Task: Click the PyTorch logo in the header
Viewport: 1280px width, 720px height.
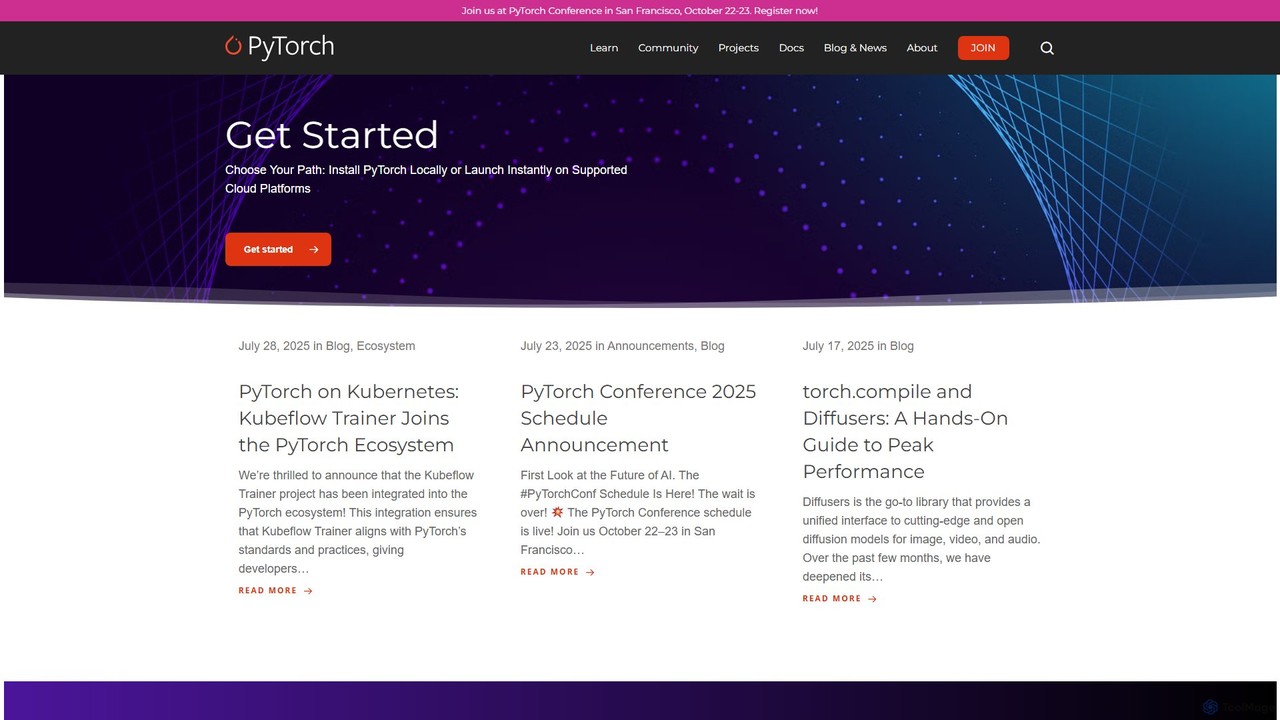Action: pos(279,47)
